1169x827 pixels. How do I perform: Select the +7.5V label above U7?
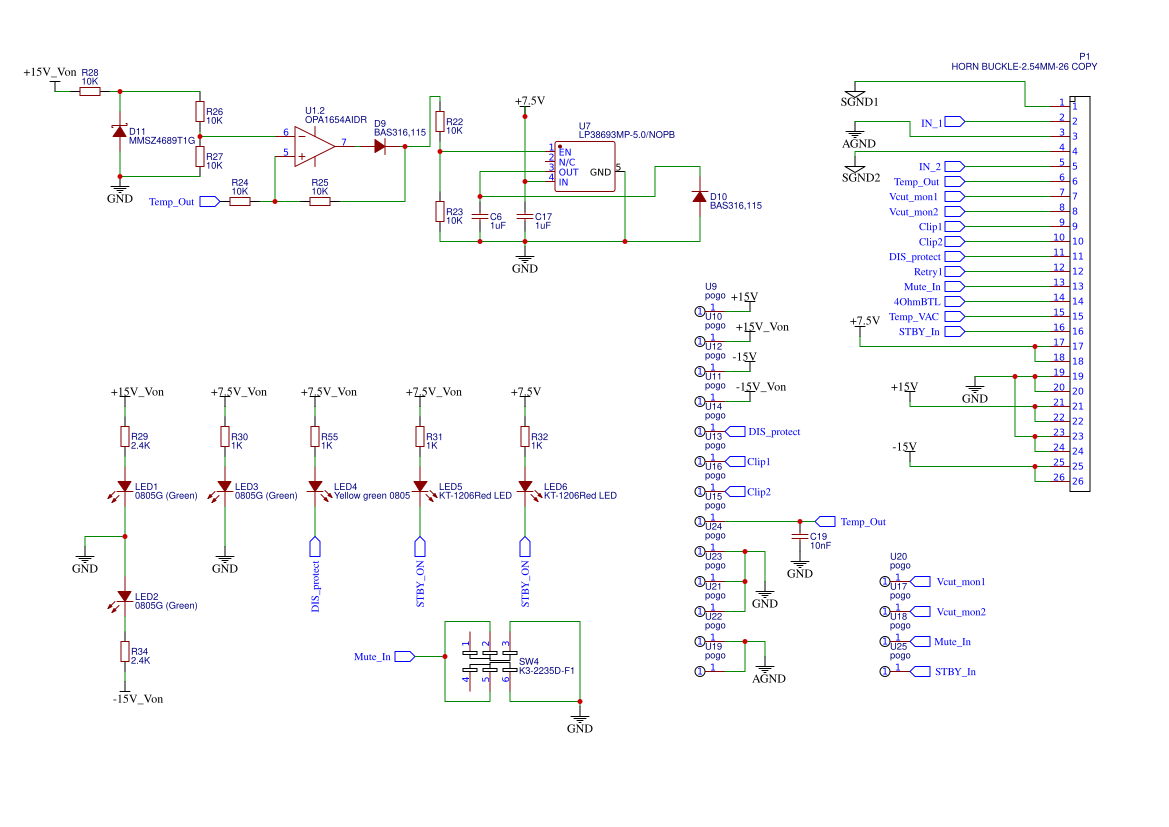pyautogui.click(x=529, y=101)
